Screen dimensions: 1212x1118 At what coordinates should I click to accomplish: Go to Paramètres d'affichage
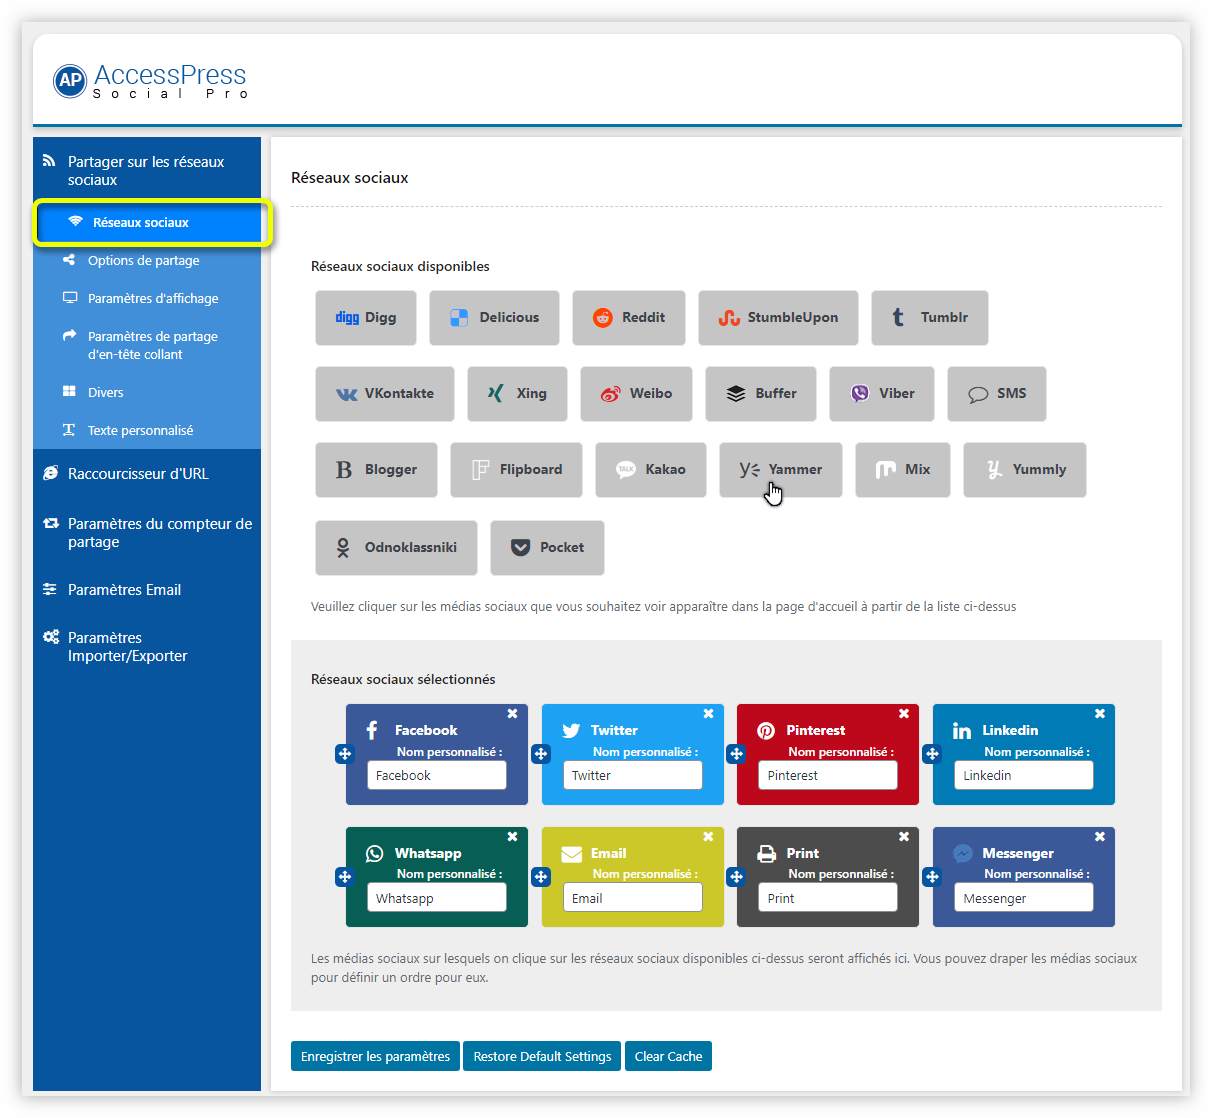pos(147,299)
